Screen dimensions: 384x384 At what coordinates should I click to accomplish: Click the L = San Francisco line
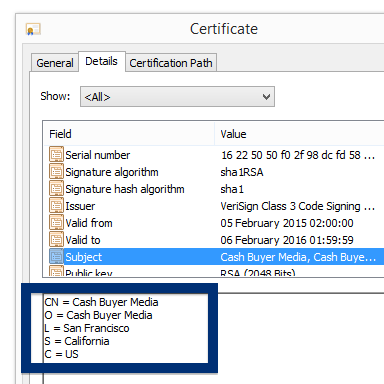(x=87, y=328)
